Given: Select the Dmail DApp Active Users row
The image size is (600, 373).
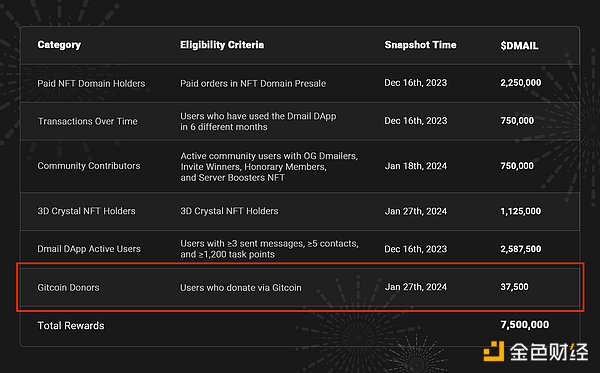Looking at the screenshot, I should pos(300,249).
